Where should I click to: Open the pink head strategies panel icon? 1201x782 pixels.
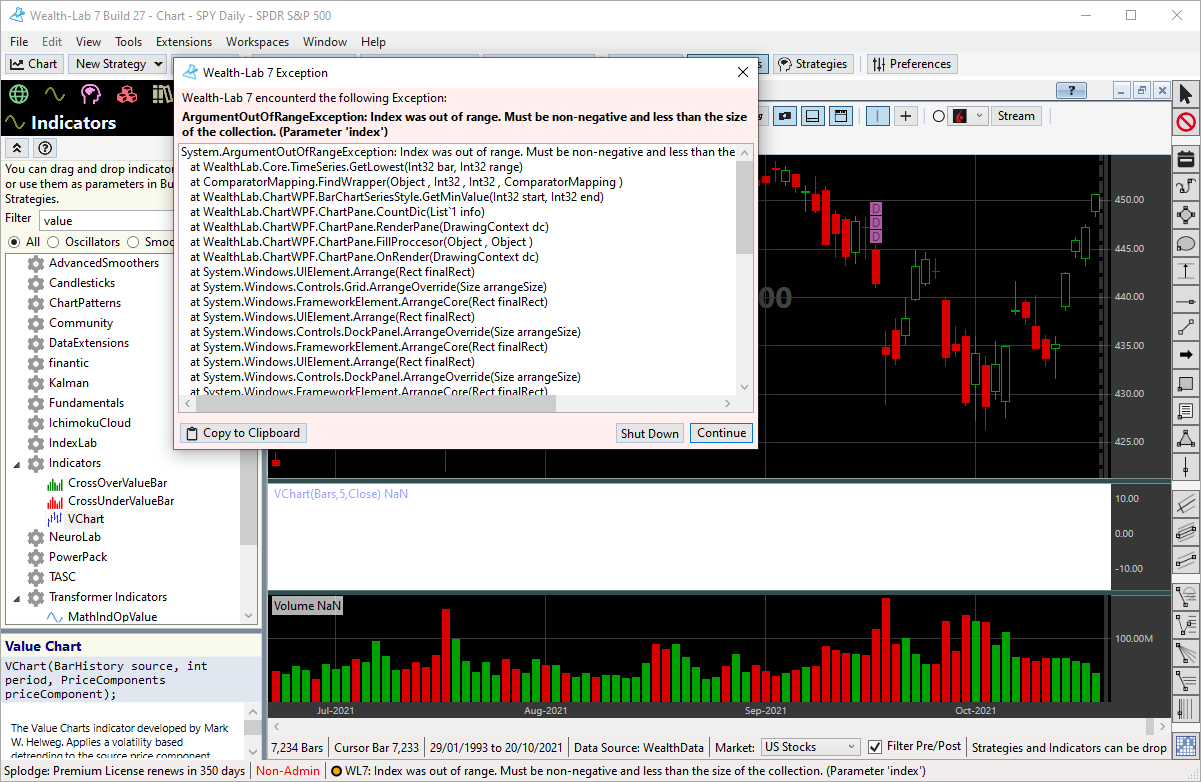[x=91, y=94]
